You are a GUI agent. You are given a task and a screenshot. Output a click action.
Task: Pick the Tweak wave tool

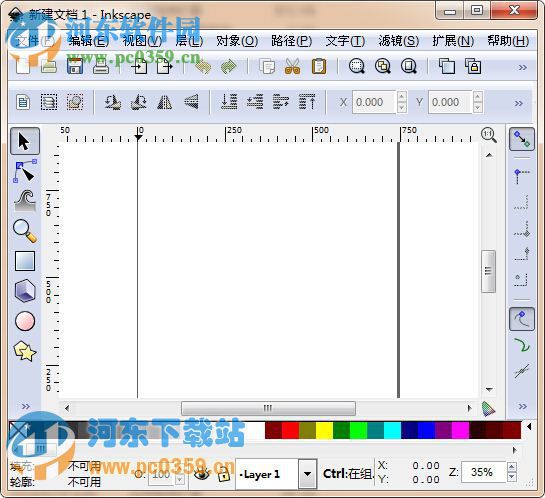[x=25, y=201]
